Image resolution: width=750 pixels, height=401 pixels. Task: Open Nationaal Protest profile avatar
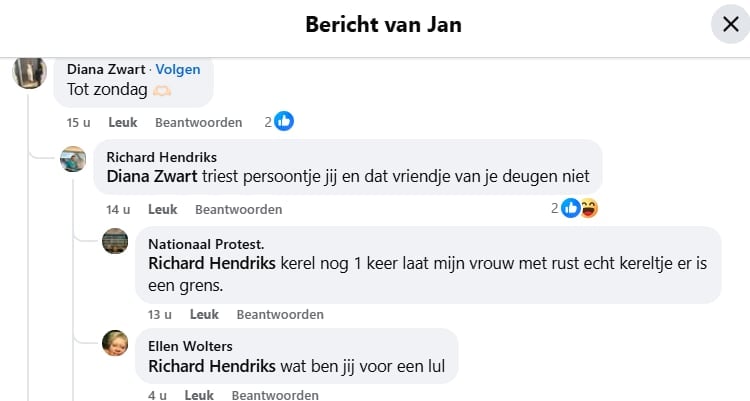(115, 241)
